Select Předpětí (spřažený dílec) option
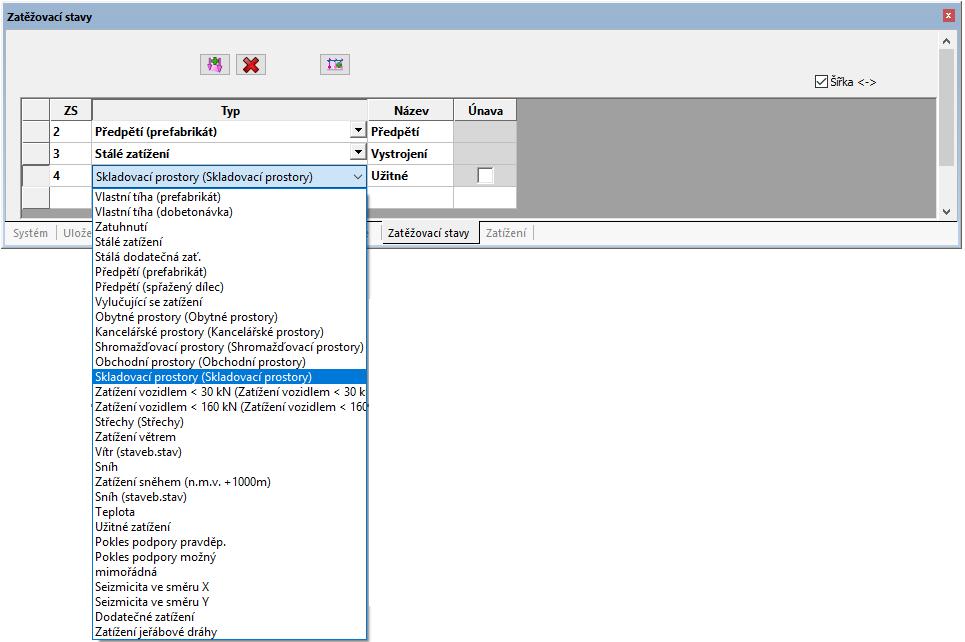Screen dimensions: 965x642 [230, 287]
